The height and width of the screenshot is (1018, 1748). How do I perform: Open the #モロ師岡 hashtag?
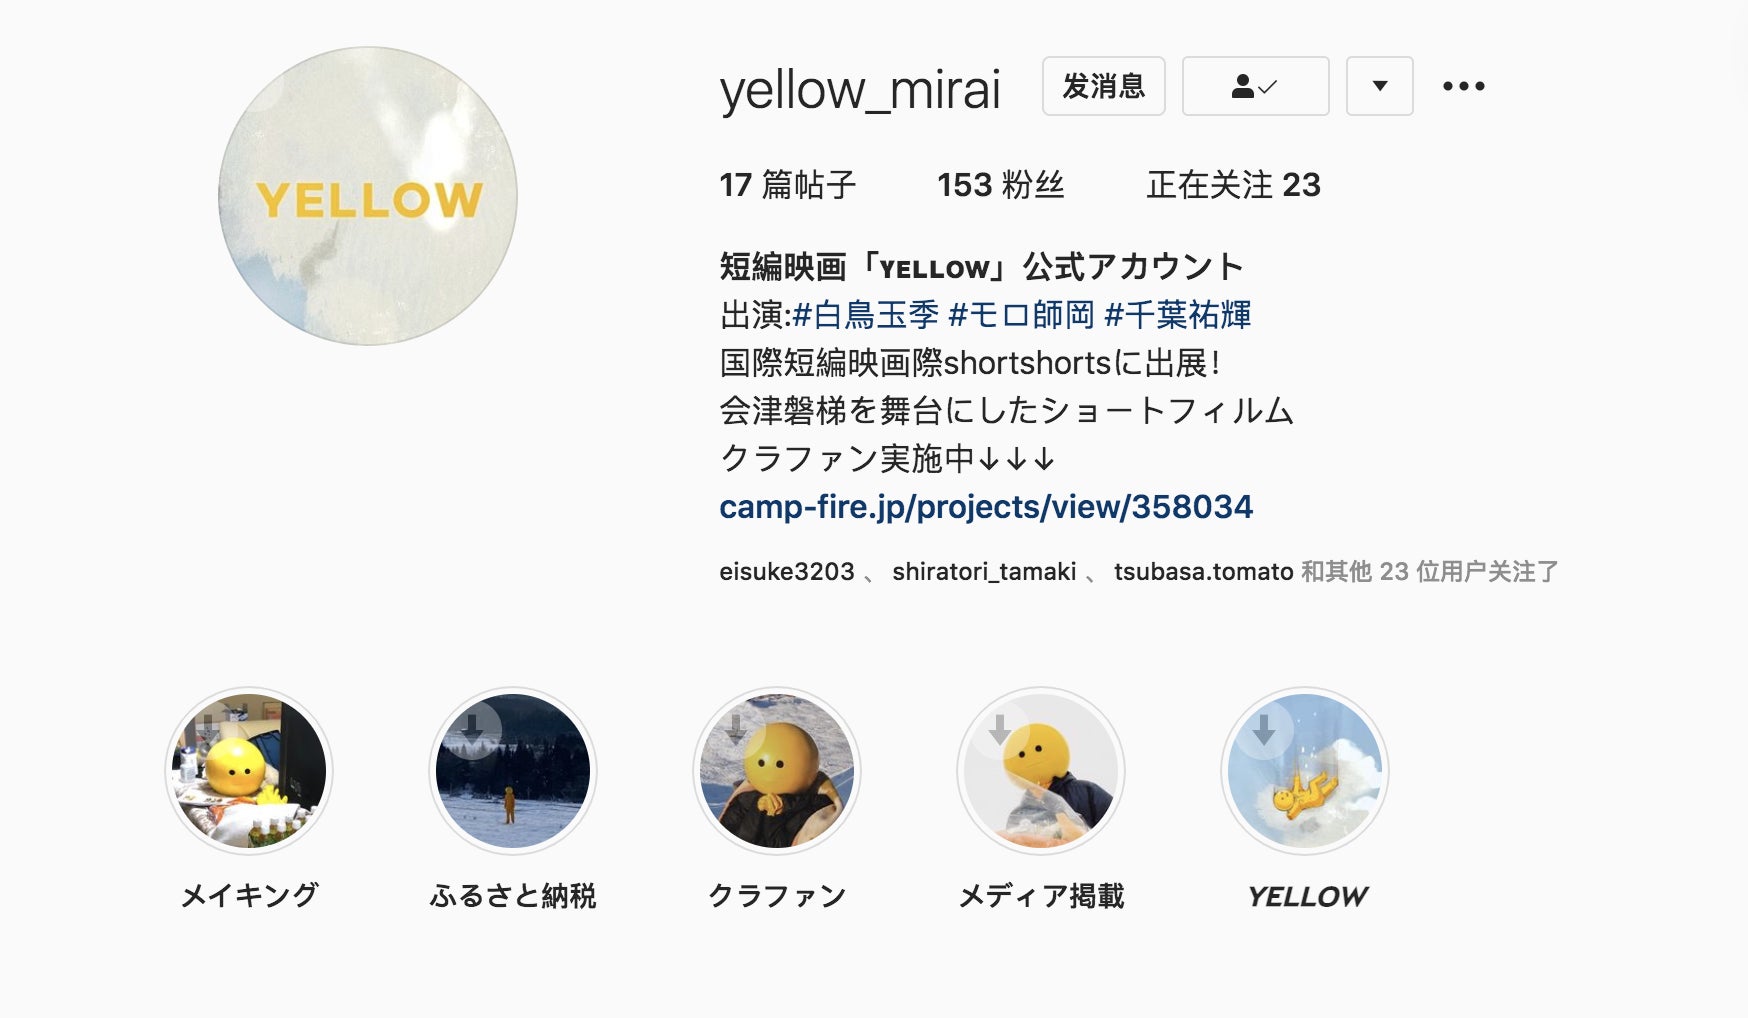pyautogui.click(x=1021, y=315)
